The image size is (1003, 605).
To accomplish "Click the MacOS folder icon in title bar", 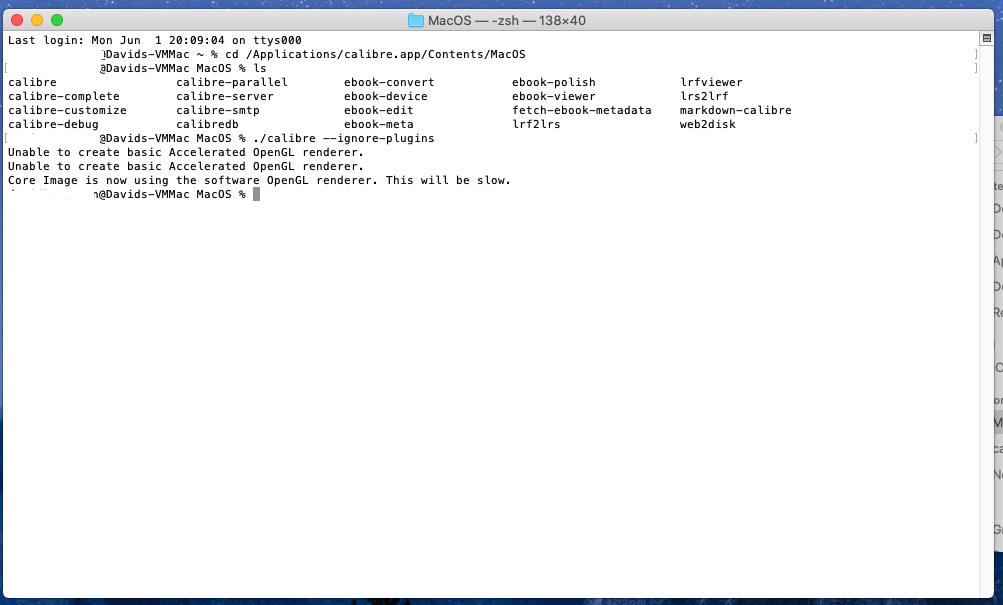I will click(416, 20).
